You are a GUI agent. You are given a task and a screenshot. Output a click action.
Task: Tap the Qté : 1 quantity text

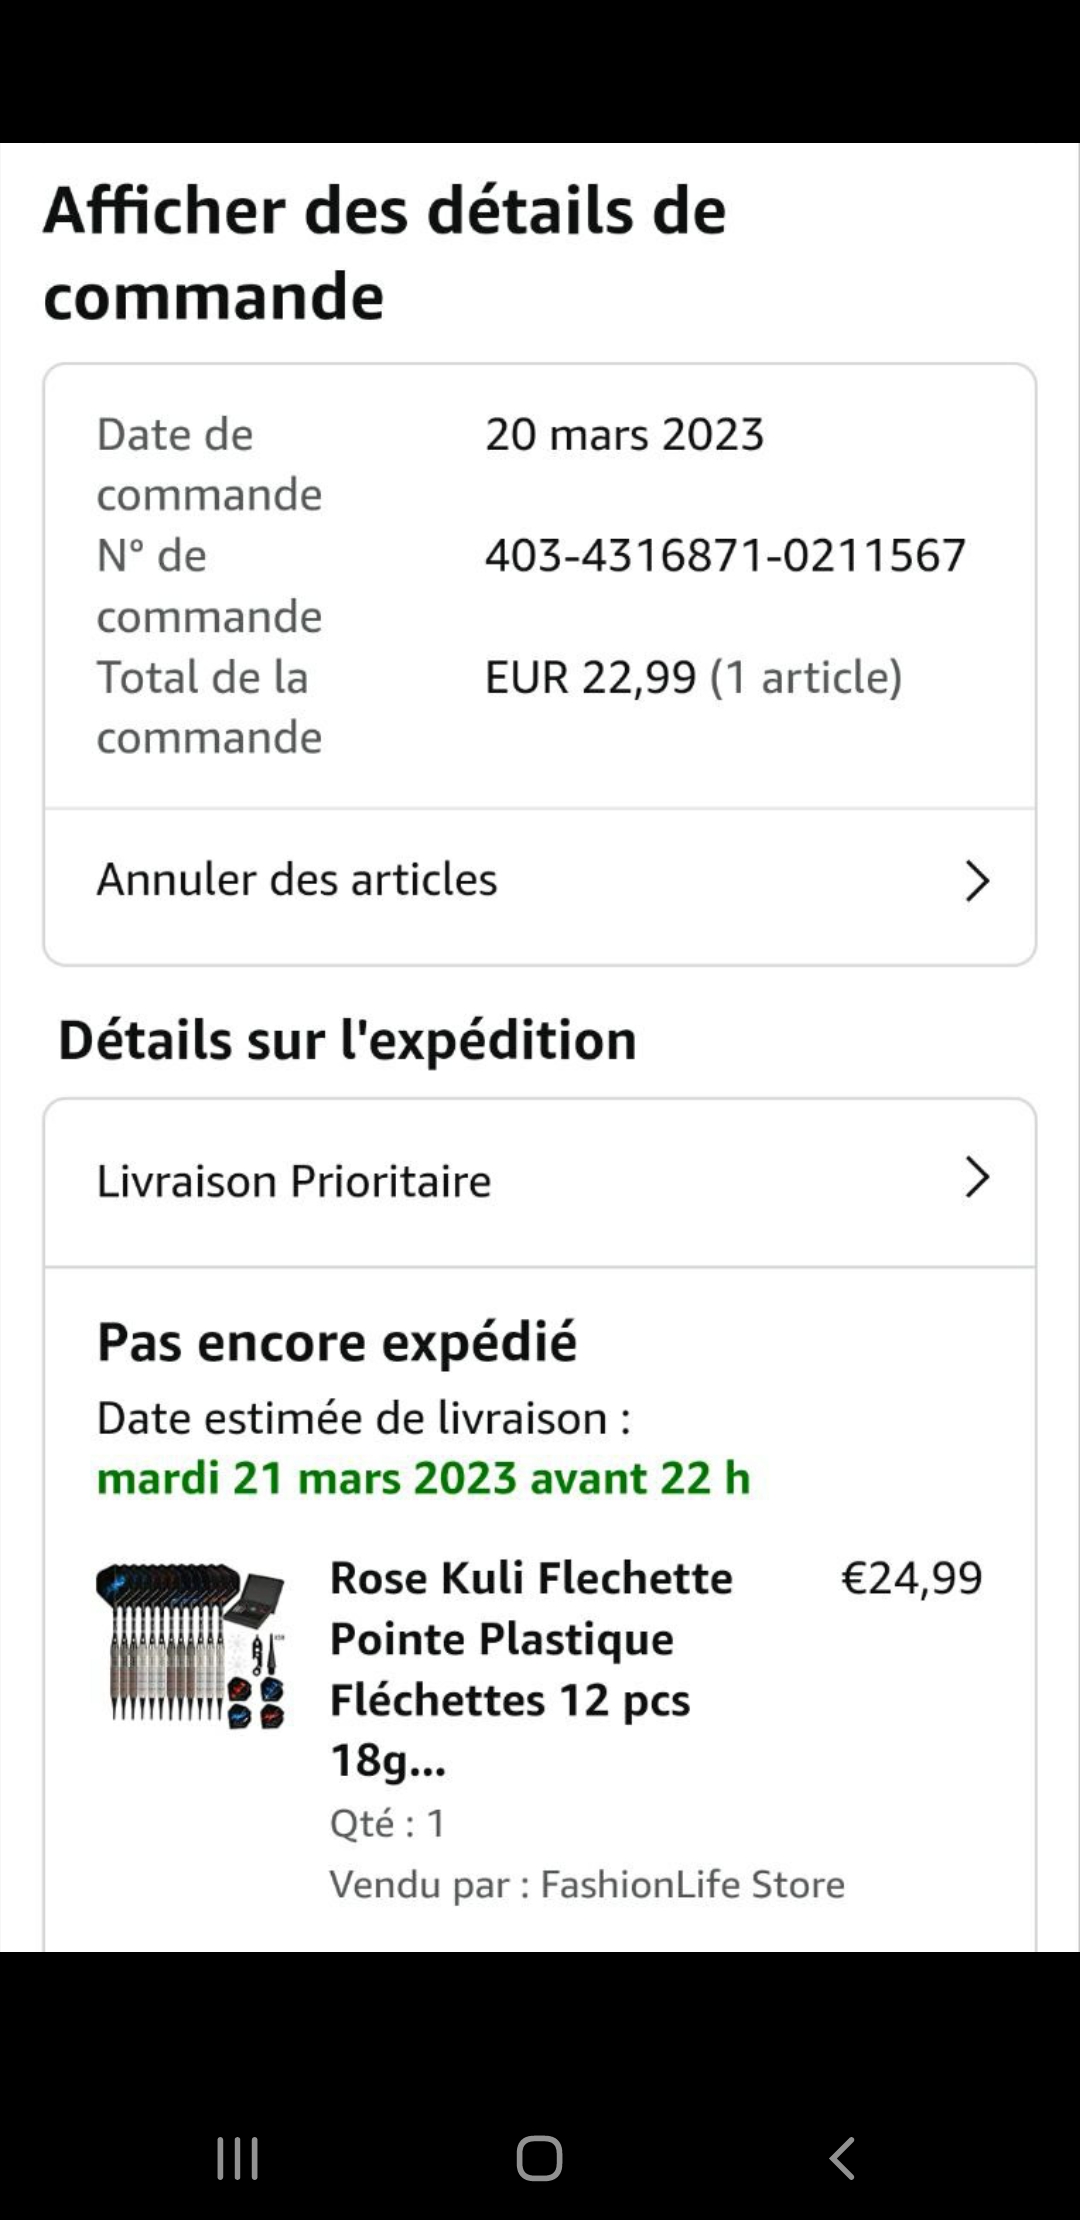[387, 1823]
